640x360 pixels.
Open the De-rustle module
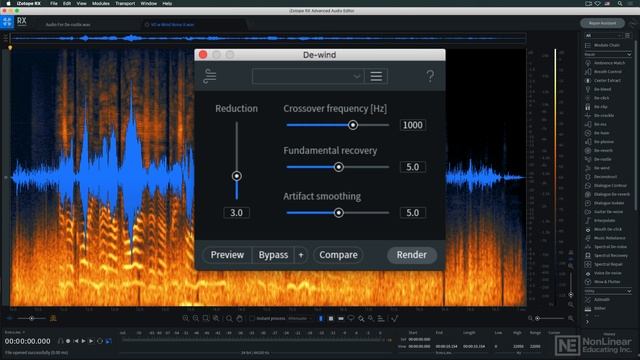pyautogui.click(x=602, y=159)
